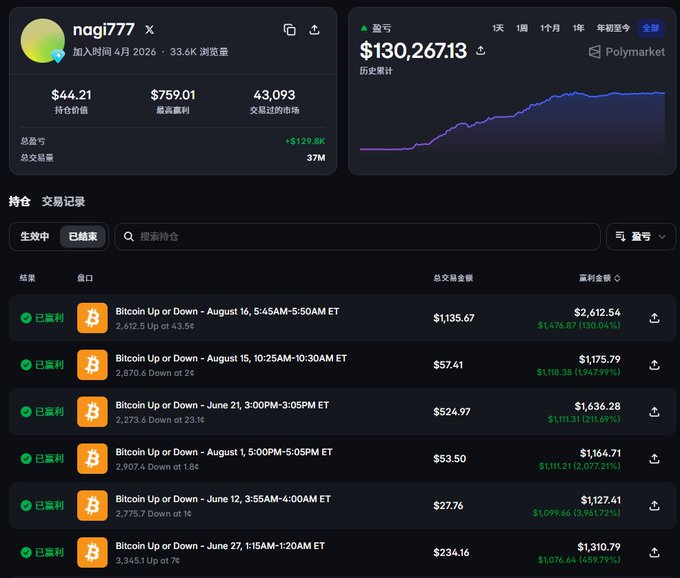This screenshot has width=680, height=578.
Task: Click the $57.41 total traded amount
Action: coord(448,365)
